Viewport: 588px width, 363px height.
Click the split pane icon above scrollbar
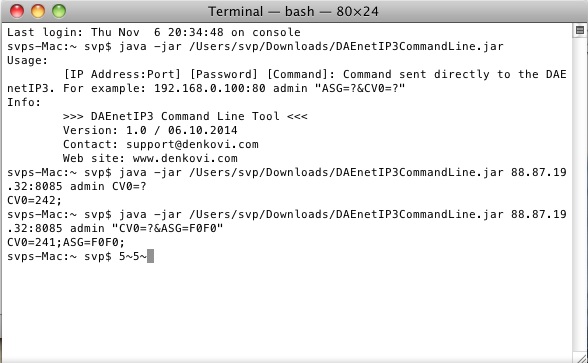(580, 30)
